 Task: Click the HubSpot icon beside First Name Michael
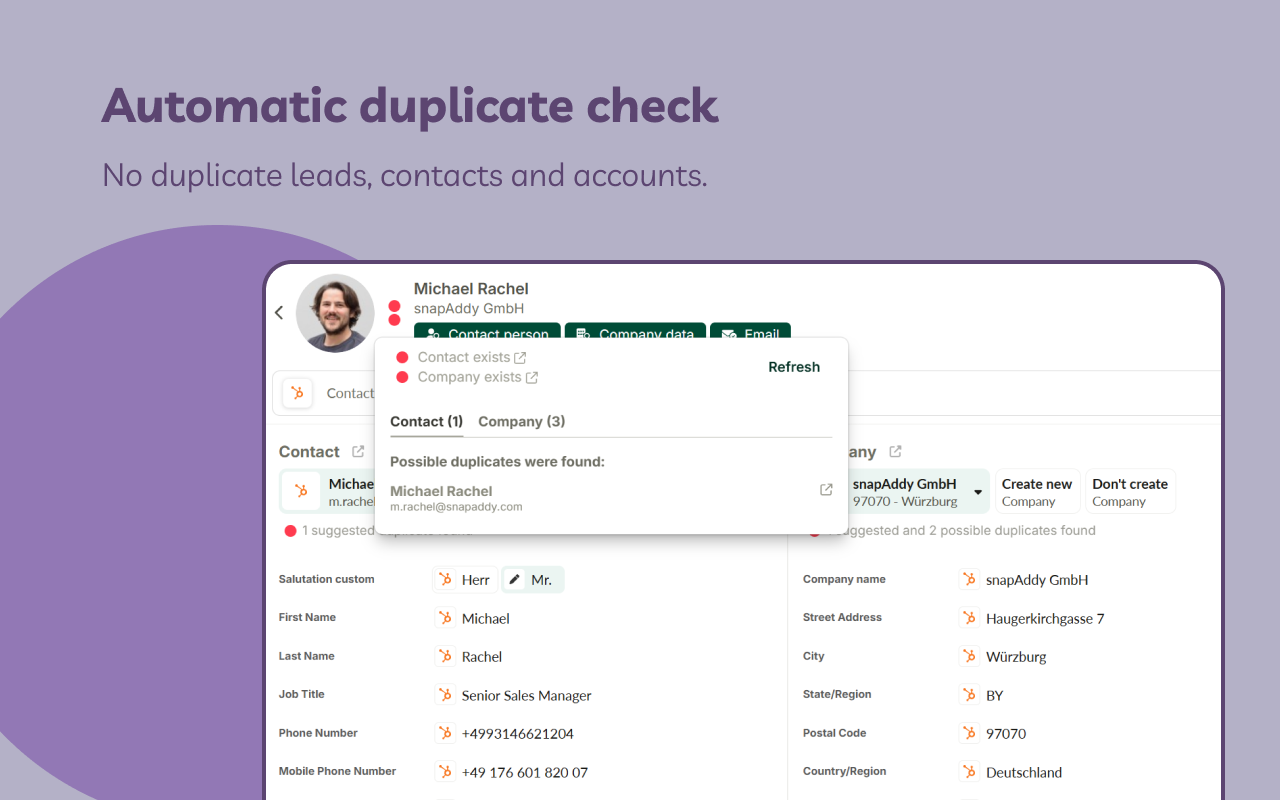coord(445,618)
